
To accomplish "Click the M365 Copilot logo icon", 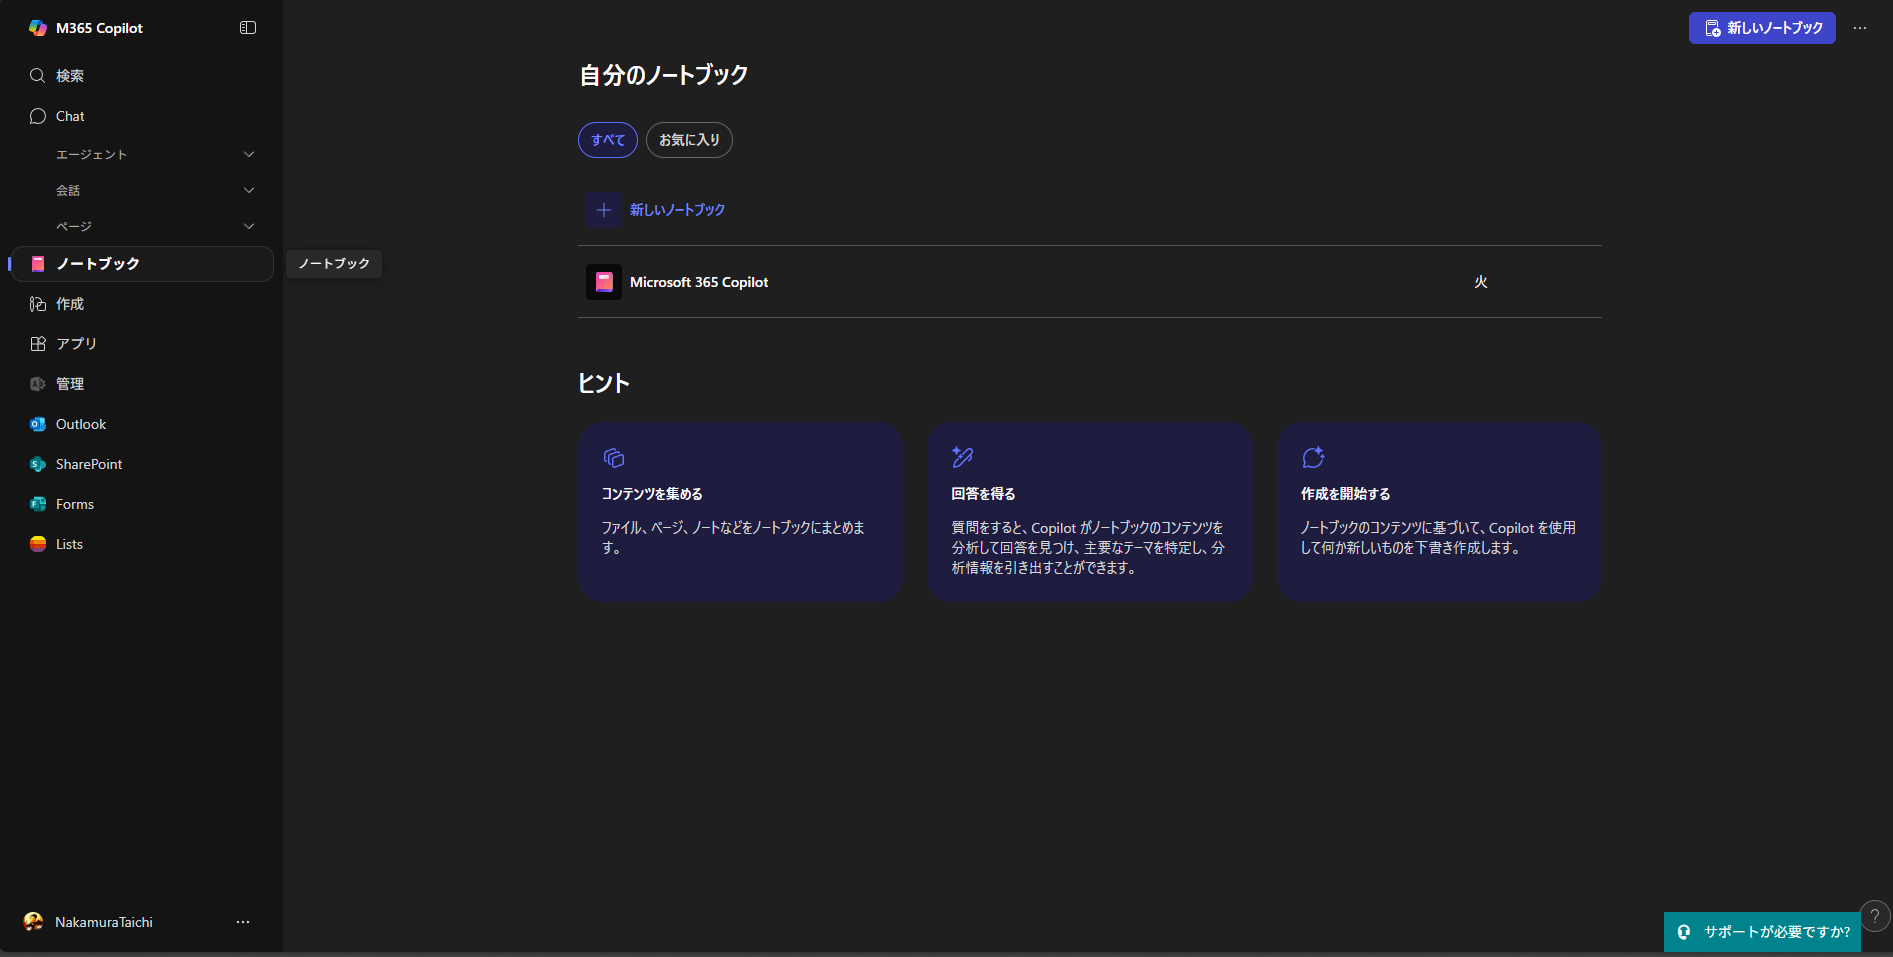I will 38,28.
